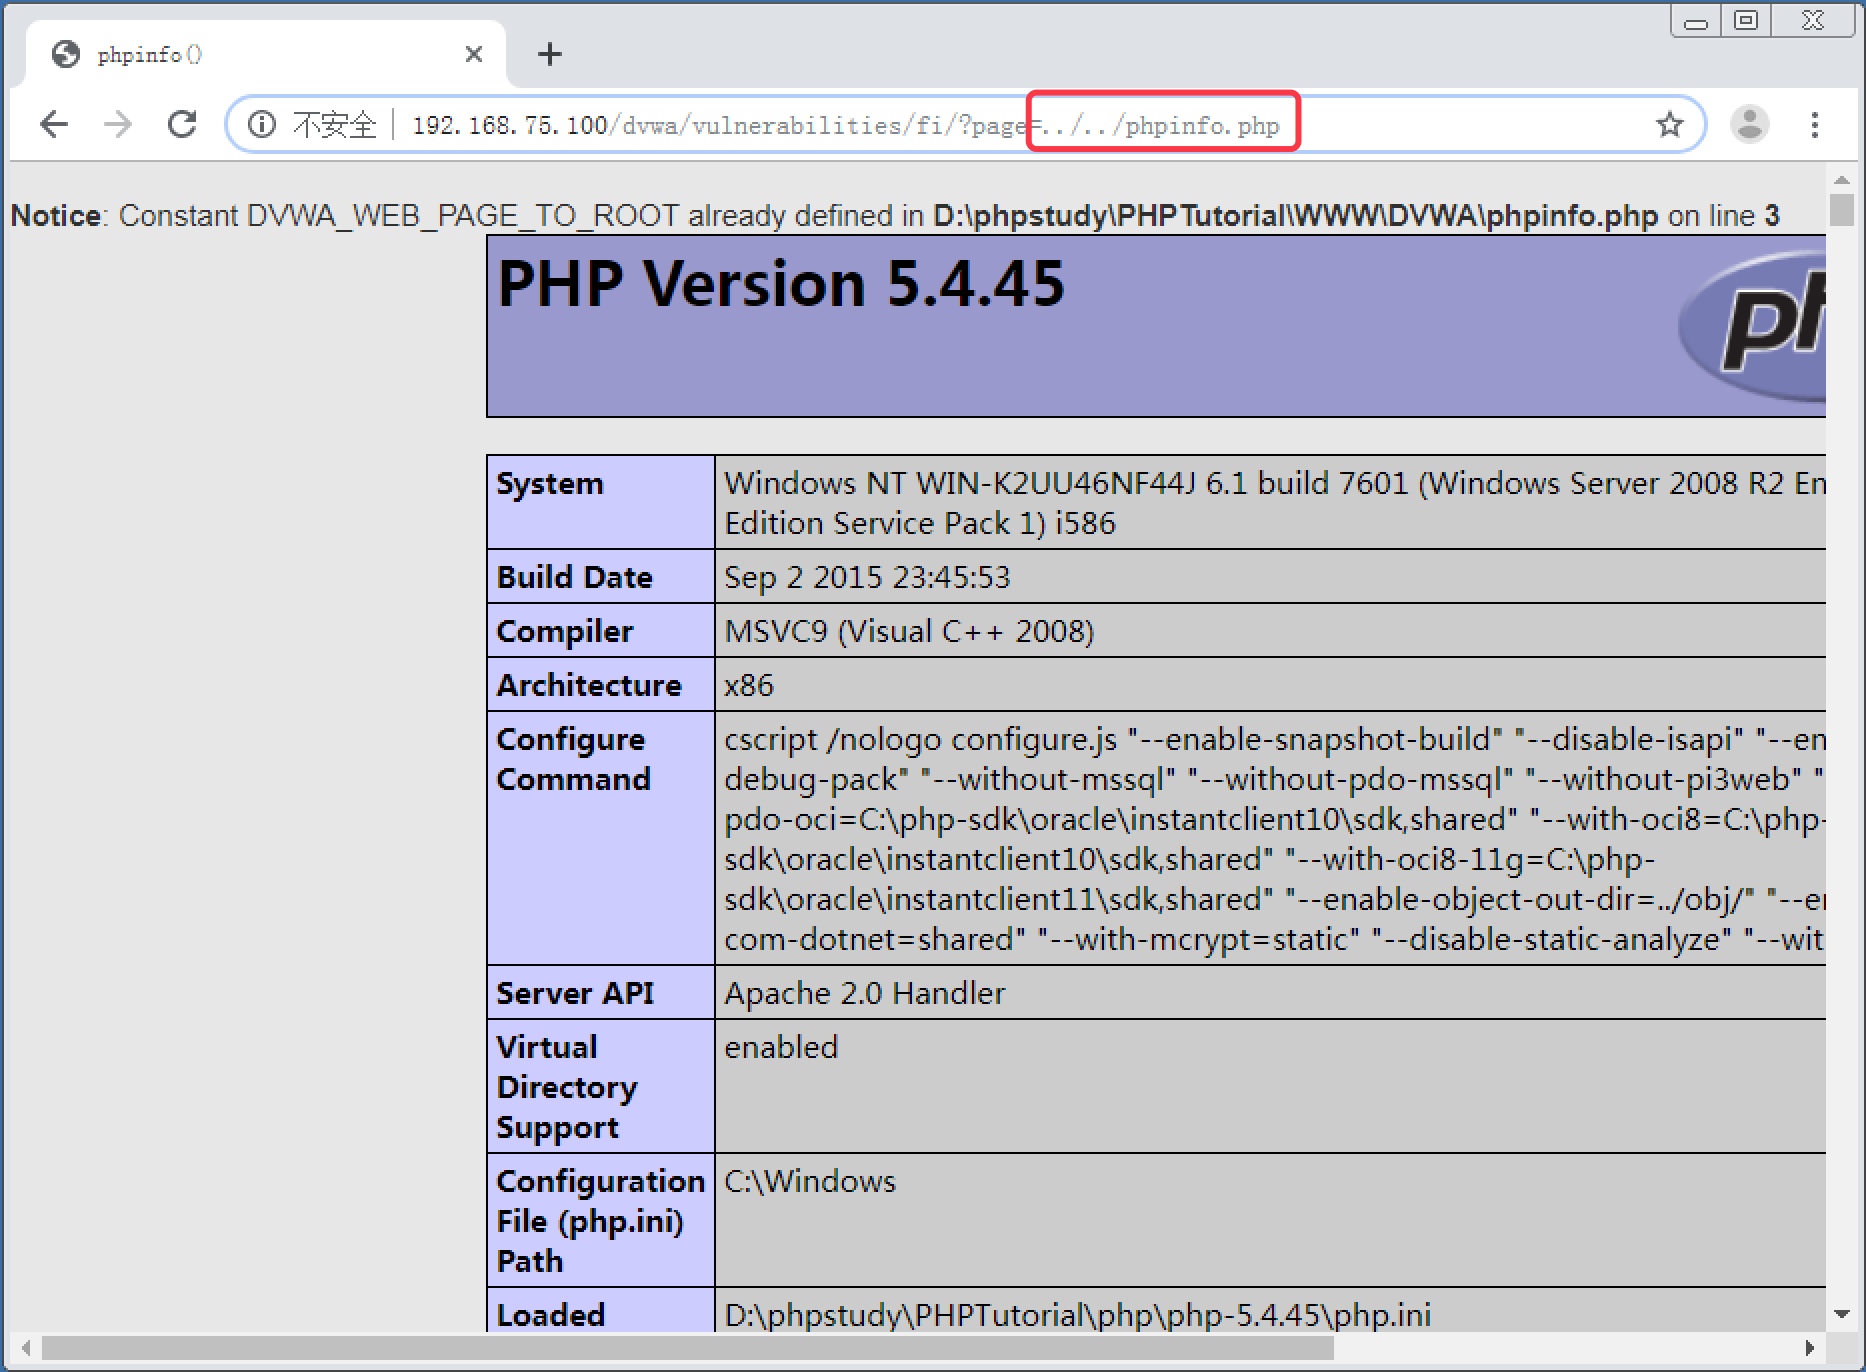Image resolution: width=1866 pixels, height=1372 pixels.
Task: Open the user profile avatar menu
Action: click(1750, 125)
